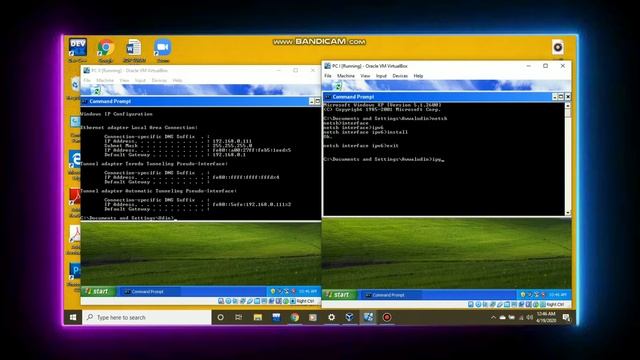Launch Google Chrome from the desktop
This screenshot has width=640, height=360.
106,50
